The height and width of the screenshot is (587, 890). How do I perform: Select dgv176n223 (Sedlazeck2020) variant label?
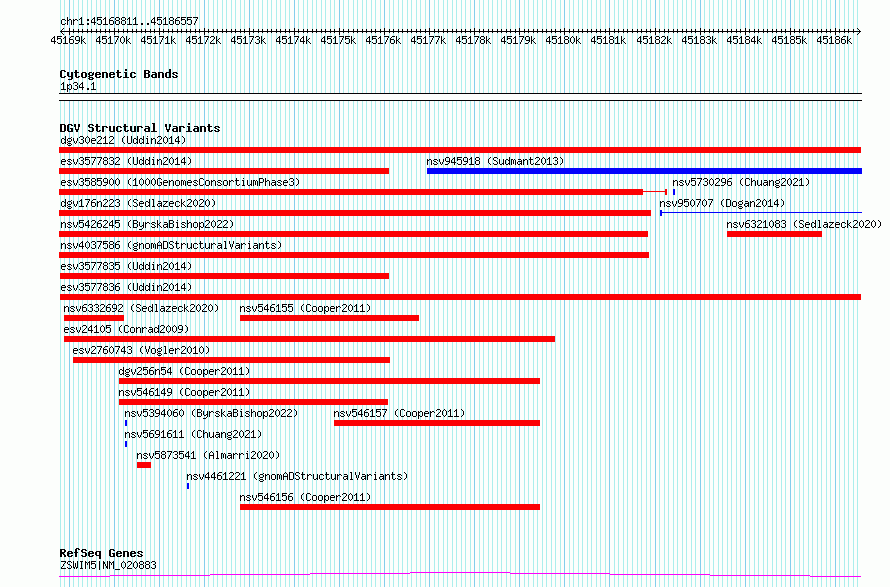(138, 203)
